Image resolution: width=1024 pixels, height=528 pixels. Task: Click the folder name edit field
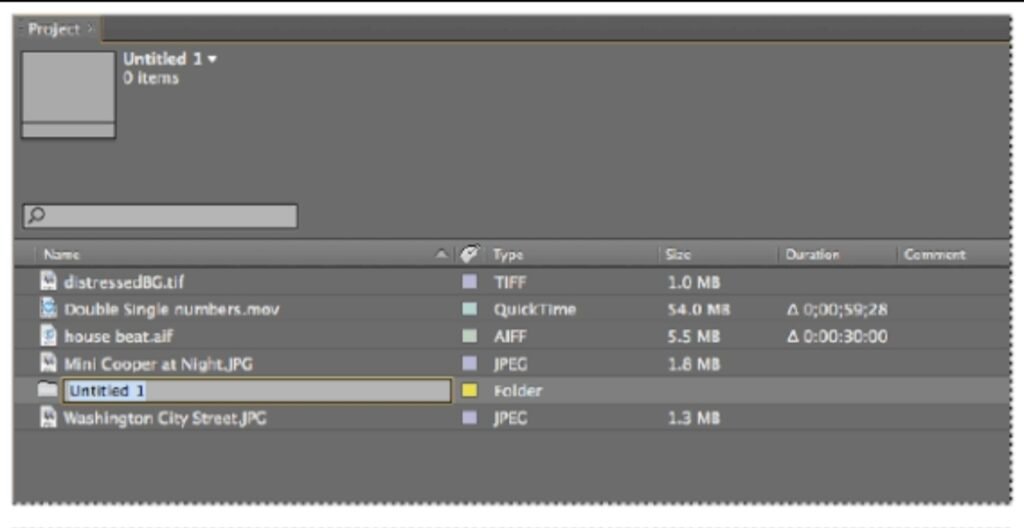pos(257,391)
